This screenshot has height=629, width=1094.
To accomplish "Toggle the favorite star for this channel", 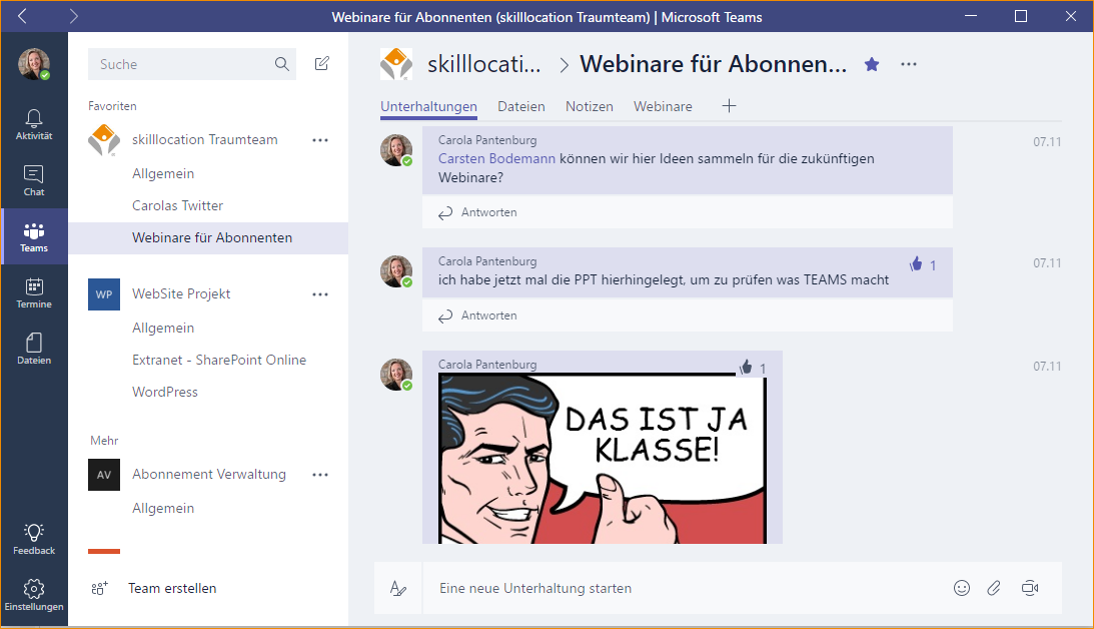I will [872, 64].
